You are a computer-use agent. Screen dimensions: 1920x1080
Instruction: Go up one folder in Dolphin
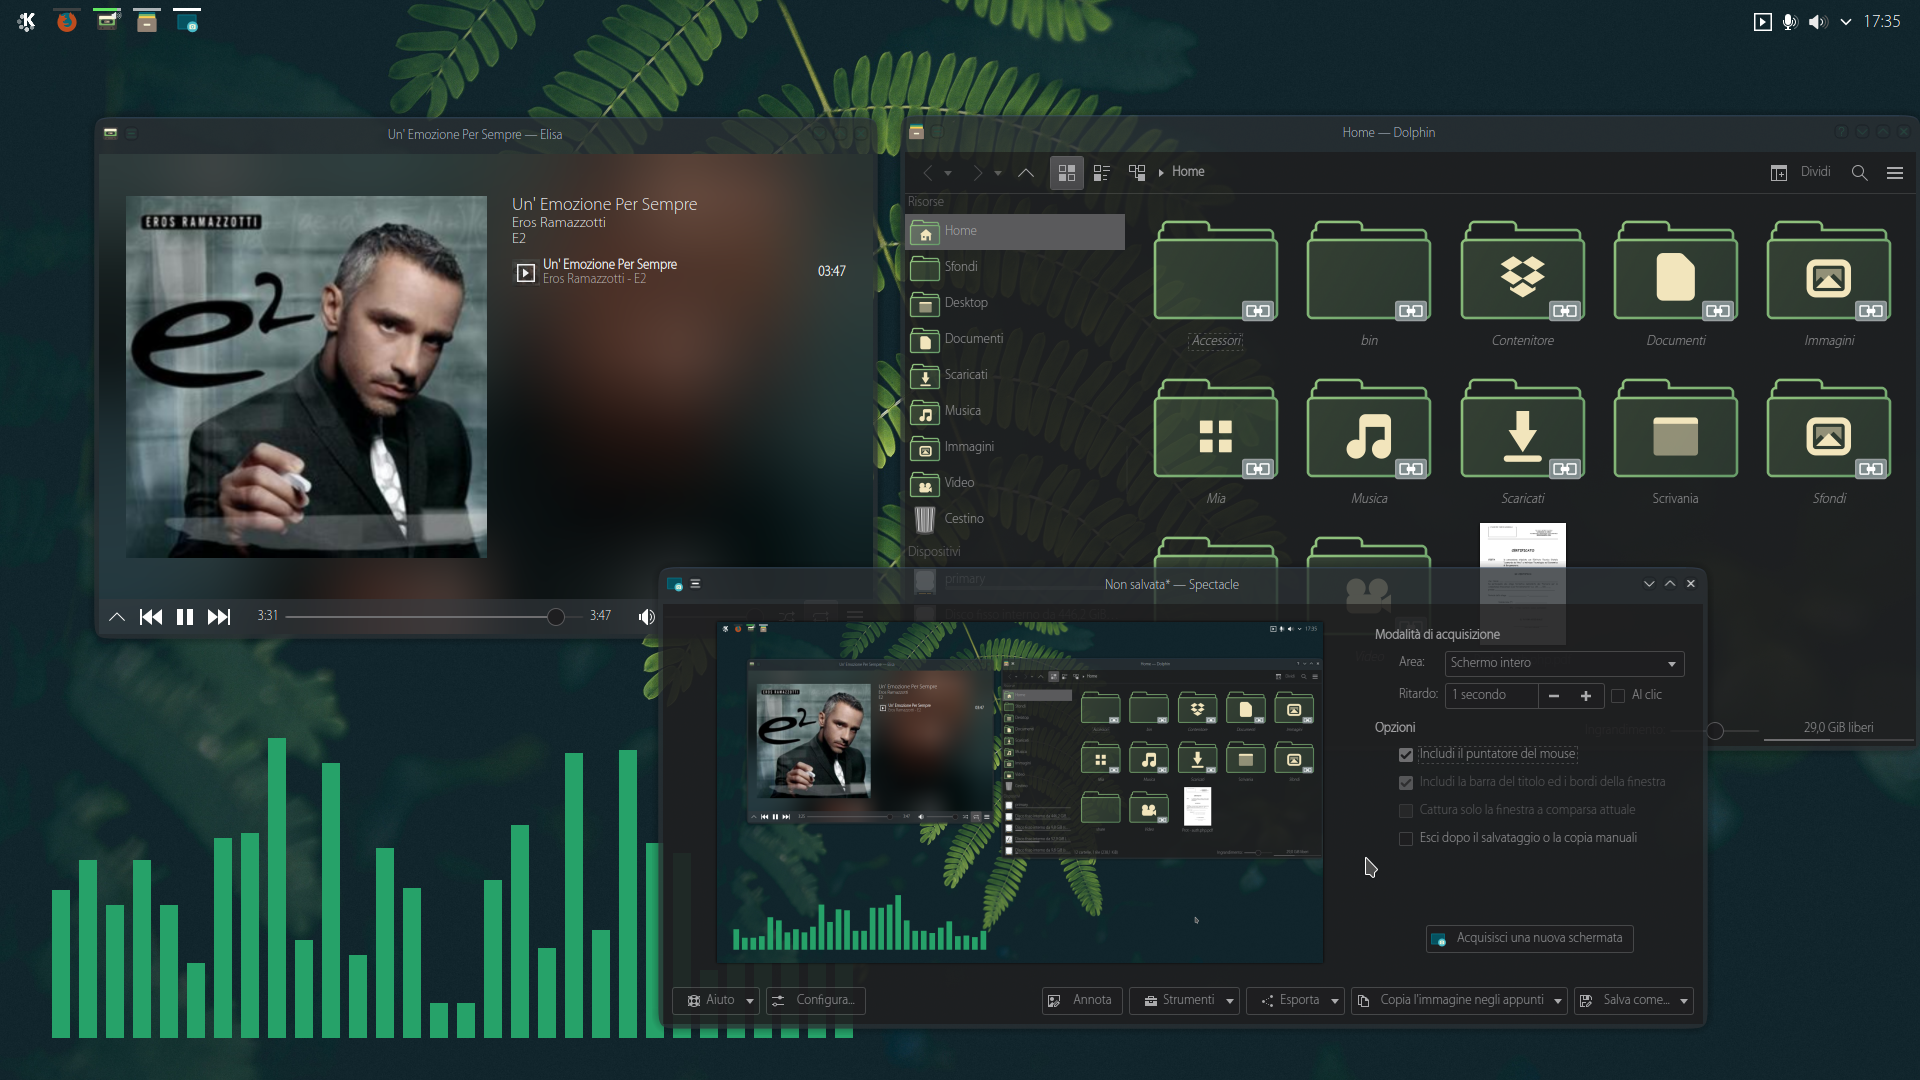(x=1026, y=173)
